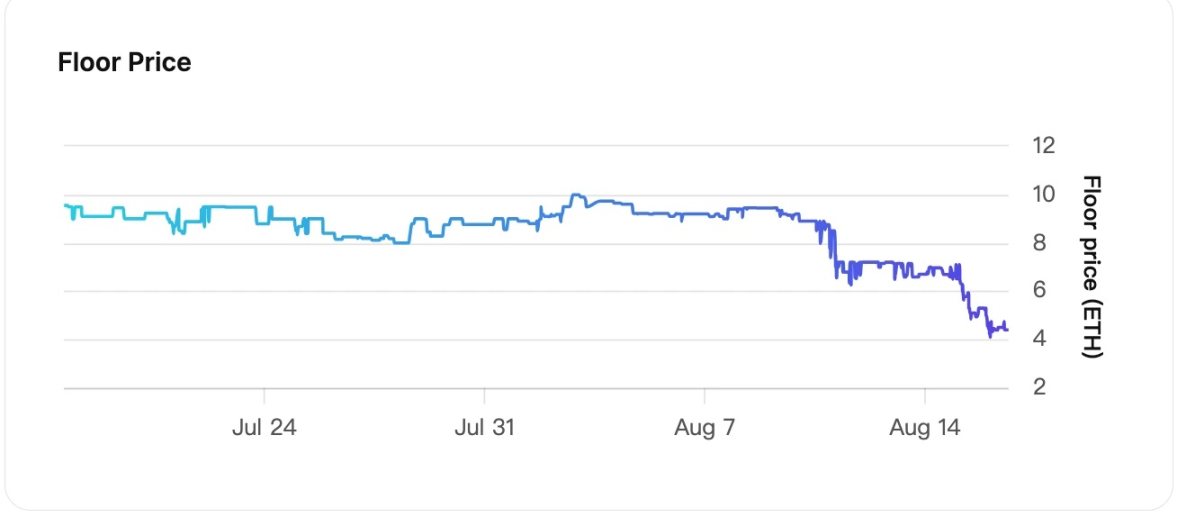Select the Jul 31 x-axis date label
The height and width of the screenshot is (526, 1186).
[485, 428]
